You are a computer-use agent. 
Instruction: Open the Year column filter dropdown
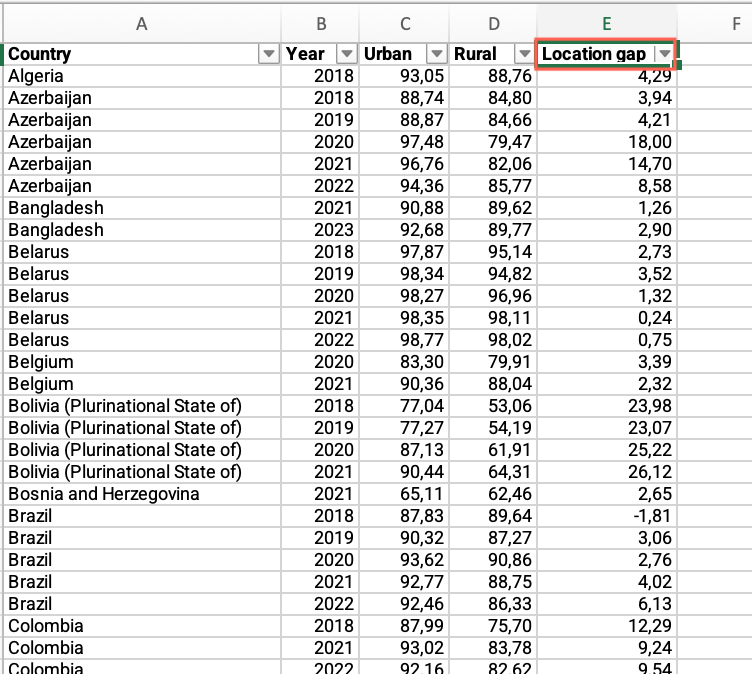tap(347, 54)
